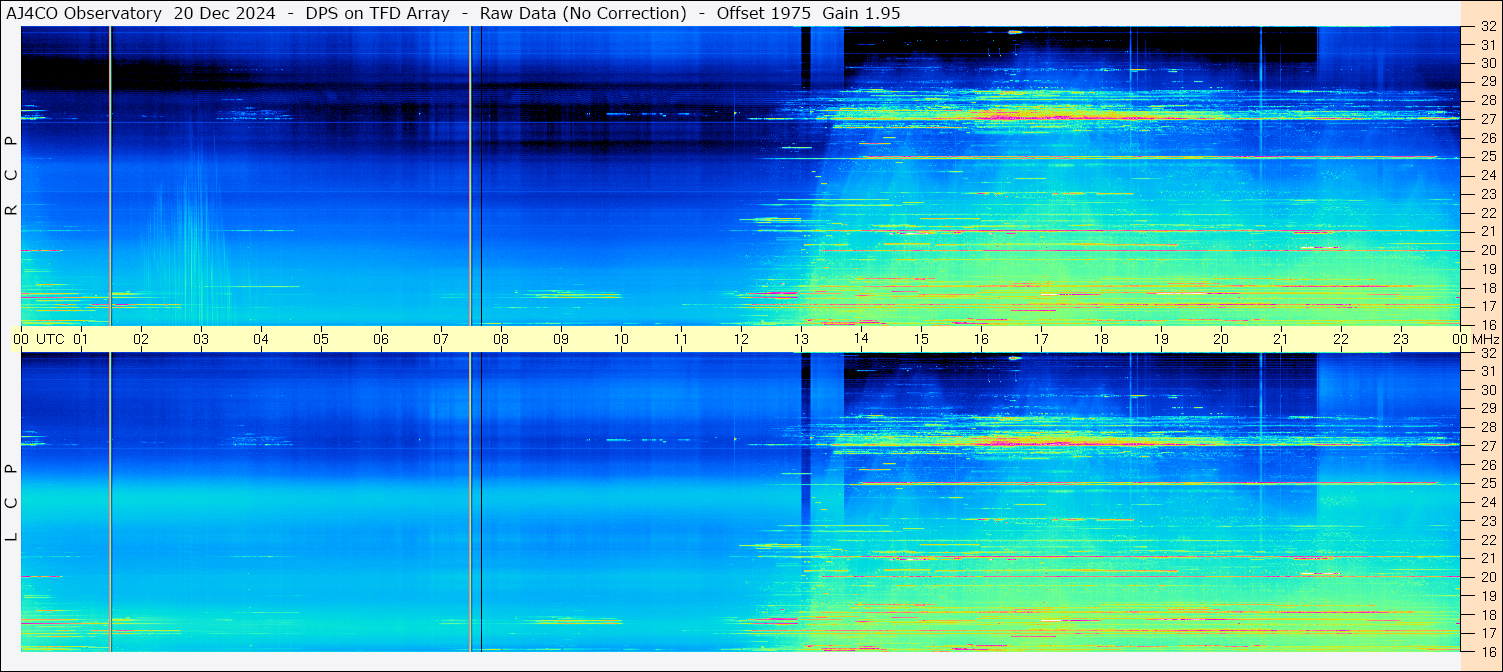Click the 20 MHz frequency label of LCP panel
Screen dimensions: 1503x672
[1488, 577]
